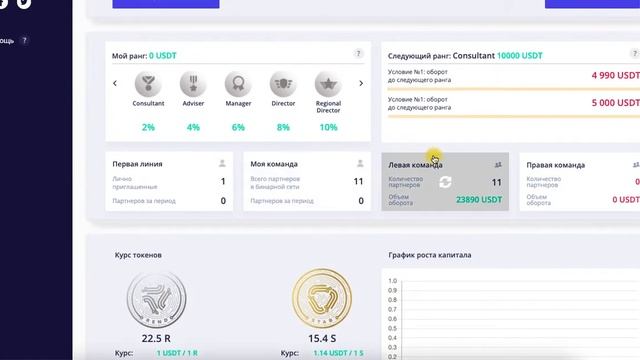Click group icon in Левая команда card
This screenshot has width=640, height=360.
tap(498, 165)
